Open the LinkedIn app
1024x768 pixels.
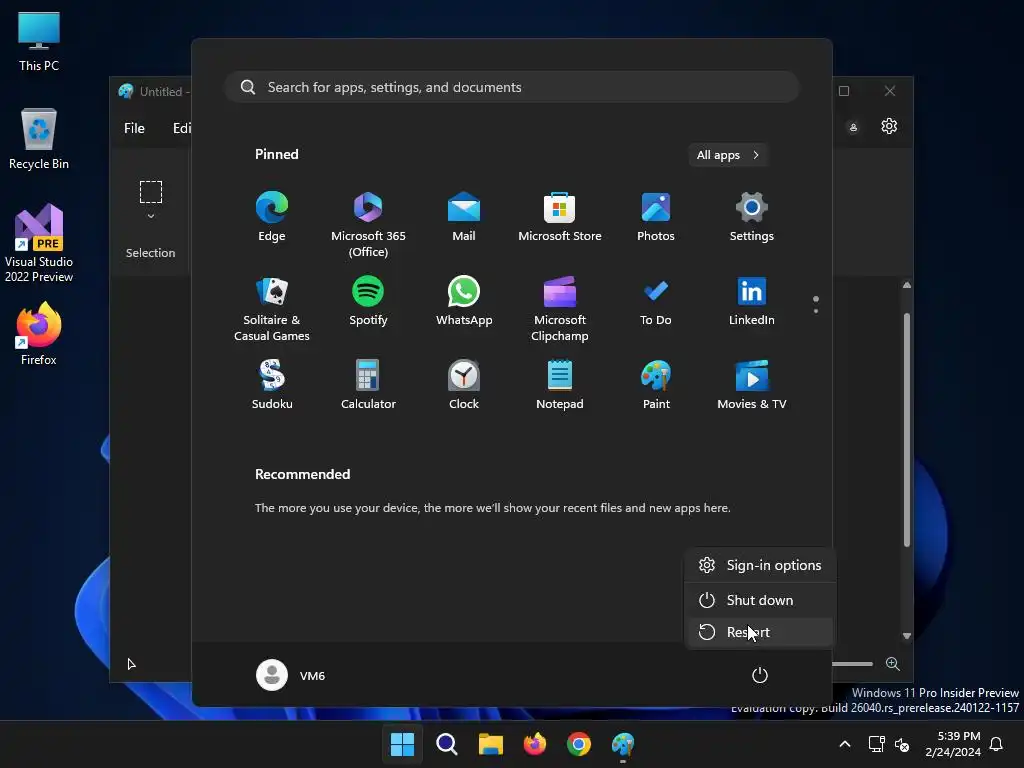752,302
